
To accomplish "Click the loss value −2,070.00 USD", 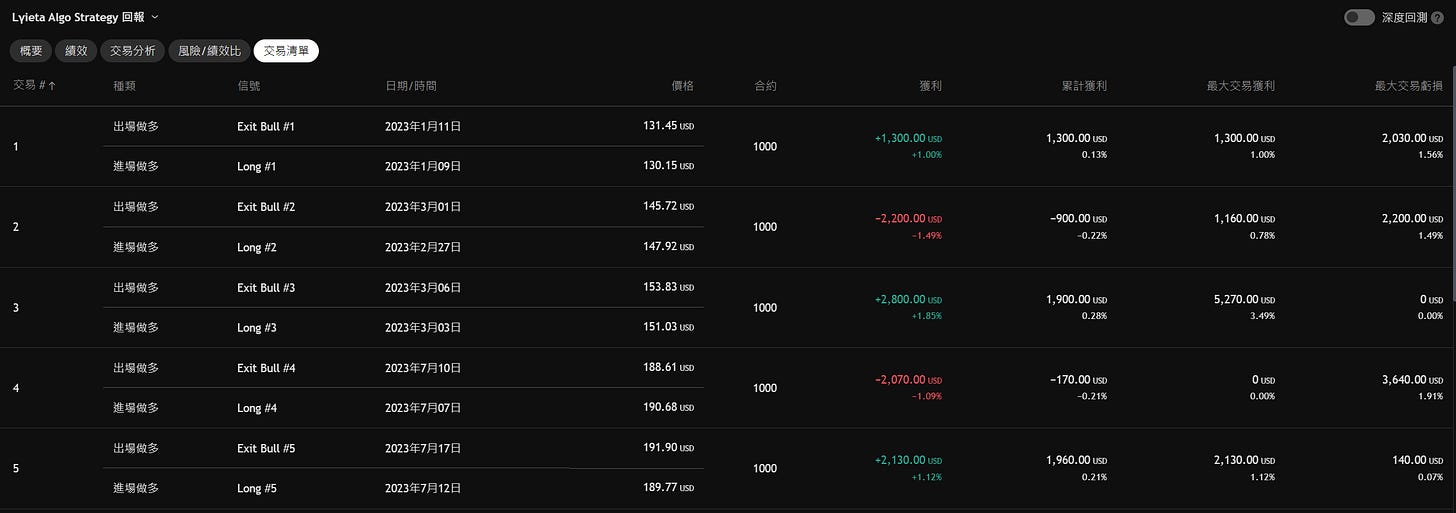I will [908, 379].
